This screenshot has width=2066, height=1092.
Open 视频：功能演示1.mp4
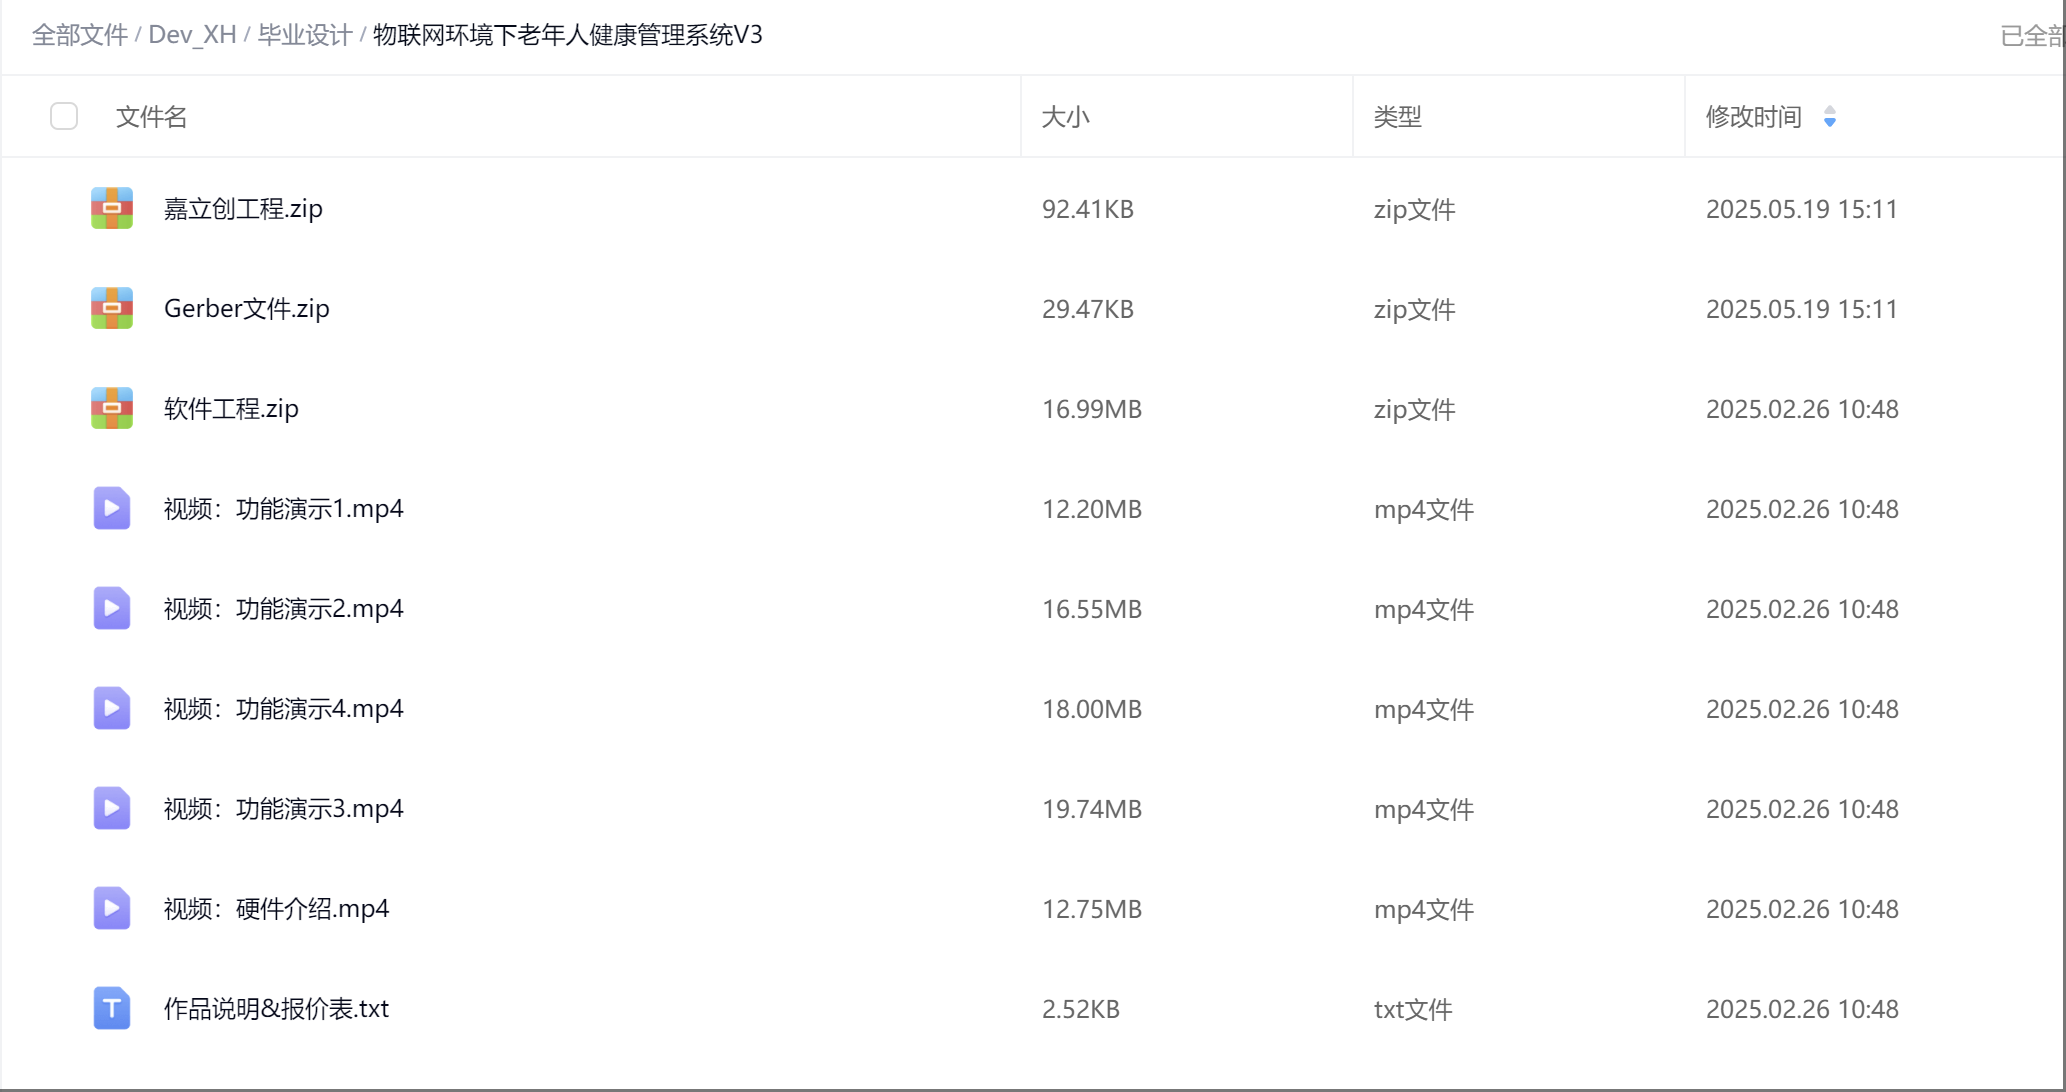coord(284,509)
